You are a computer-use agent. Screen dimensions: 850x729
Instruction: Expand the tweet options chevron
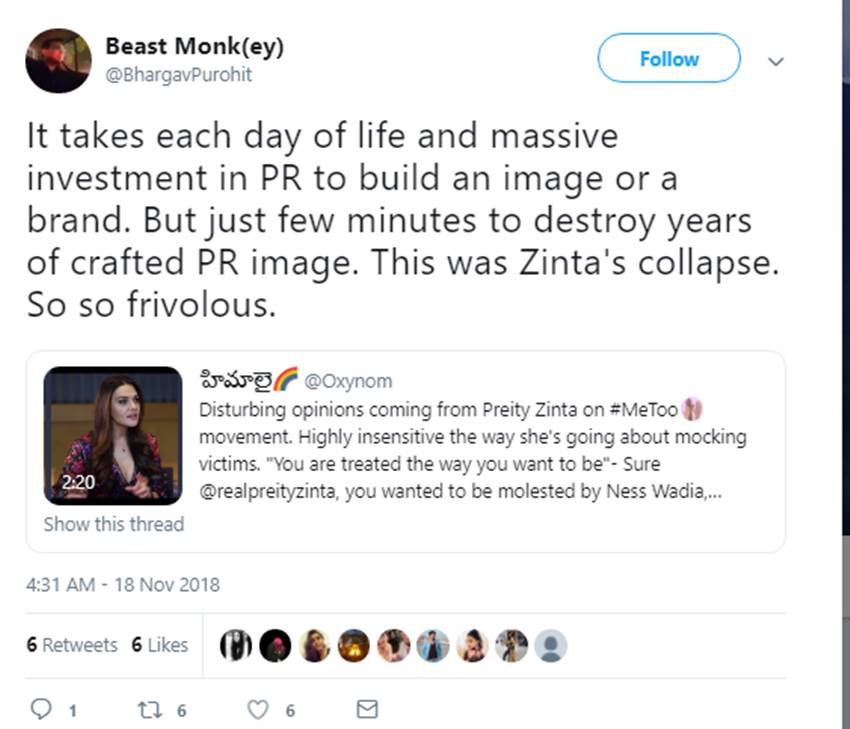(775, 61)
